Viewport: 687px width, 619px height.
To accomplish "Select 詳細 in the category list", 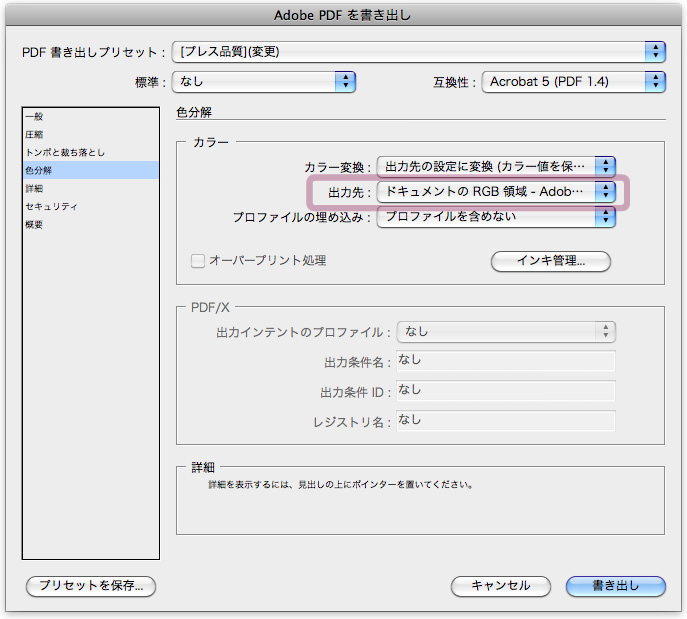I will pos(91,188).
